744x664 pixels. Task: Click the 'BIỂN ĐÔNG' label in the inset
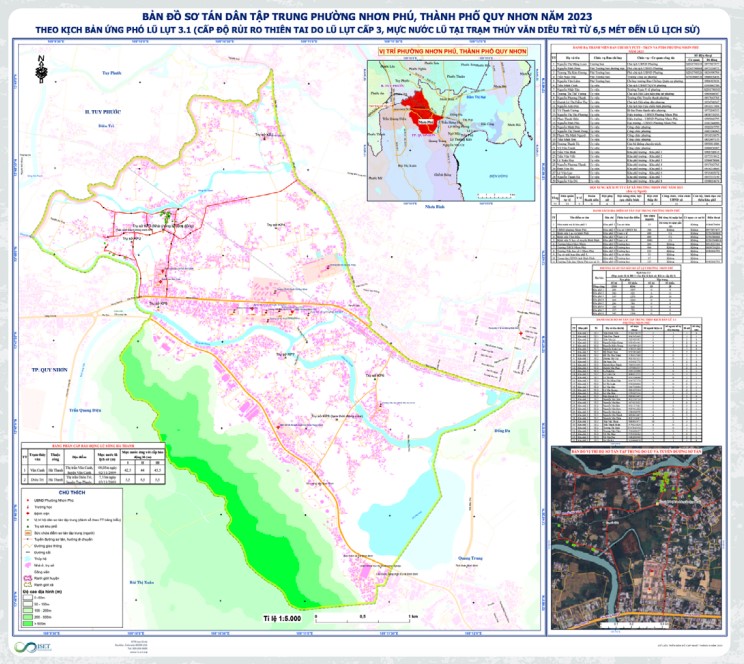pos(498,176)
